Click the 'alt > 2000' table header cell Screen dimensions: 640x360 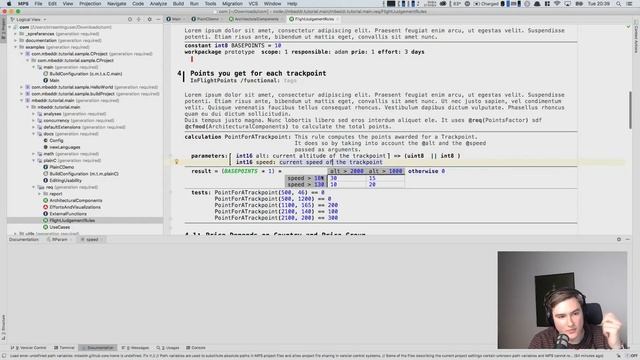coord(347,171)
